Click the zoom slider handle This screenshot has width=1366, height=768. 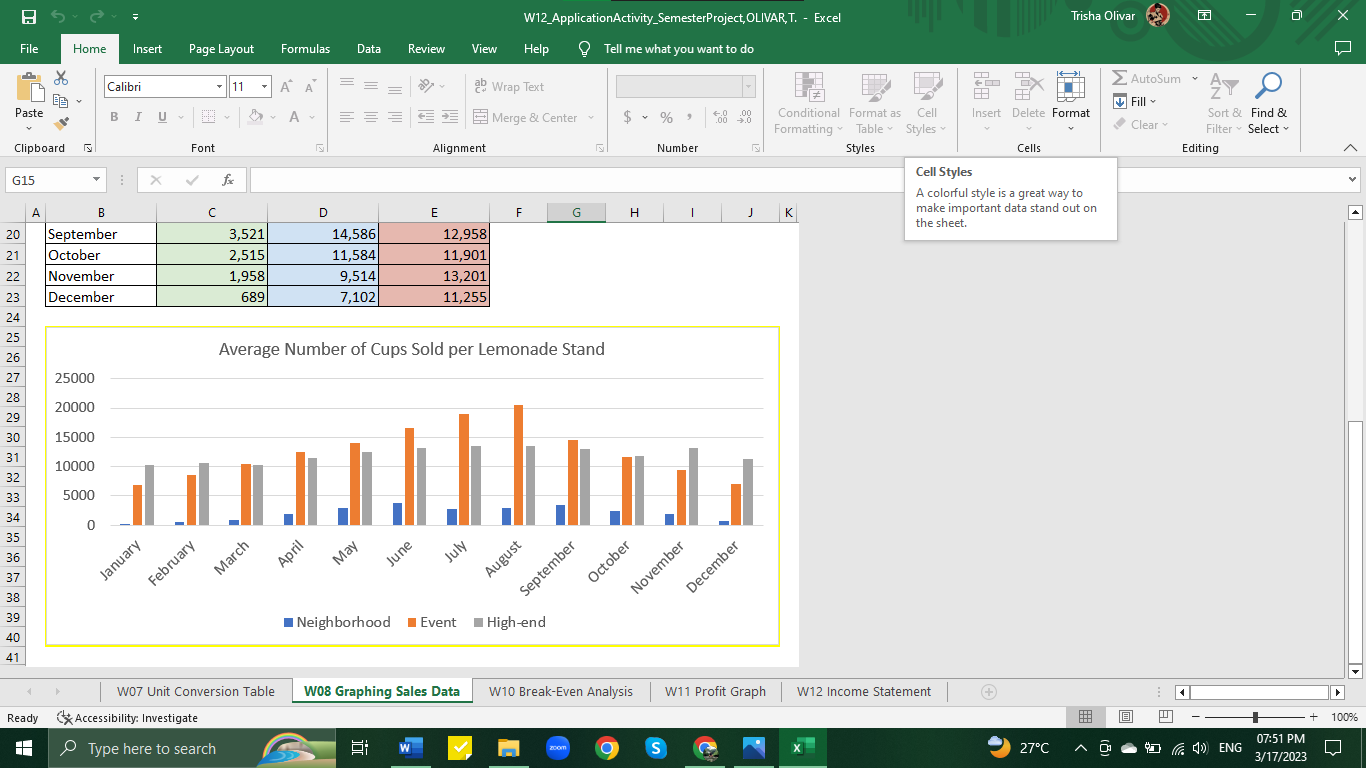(x=1255, y=718)
